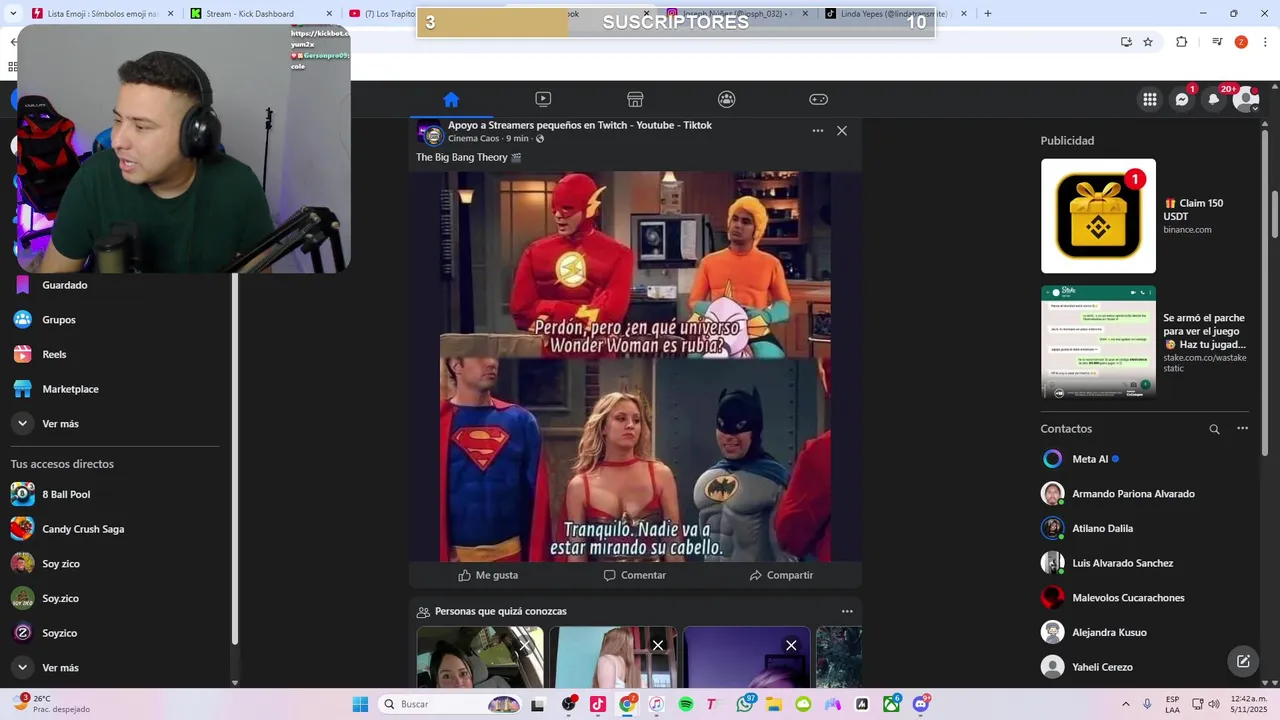Like the Big Bang Theory post
Screen dimensions: 1280x720
[488, 575]
